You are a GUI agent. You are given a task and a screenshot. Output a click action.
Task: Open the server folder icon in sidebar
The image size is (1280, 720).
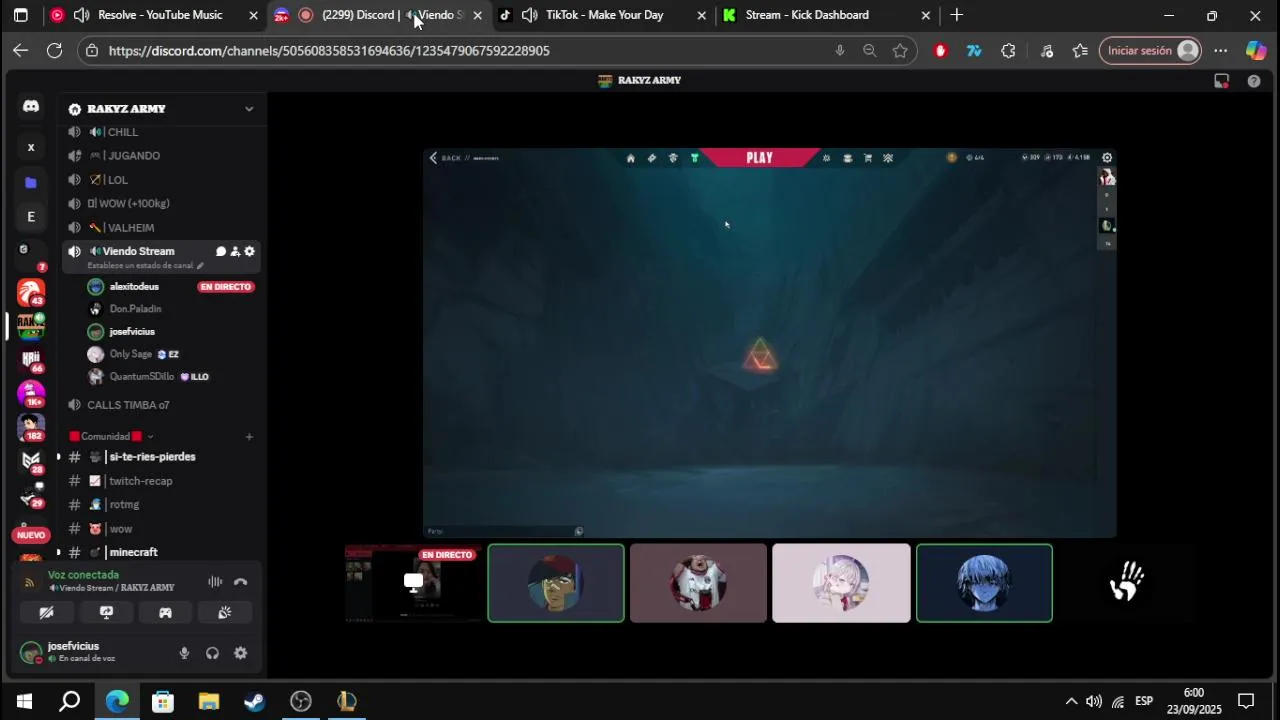pyautogui.click(x=31, y=182)
